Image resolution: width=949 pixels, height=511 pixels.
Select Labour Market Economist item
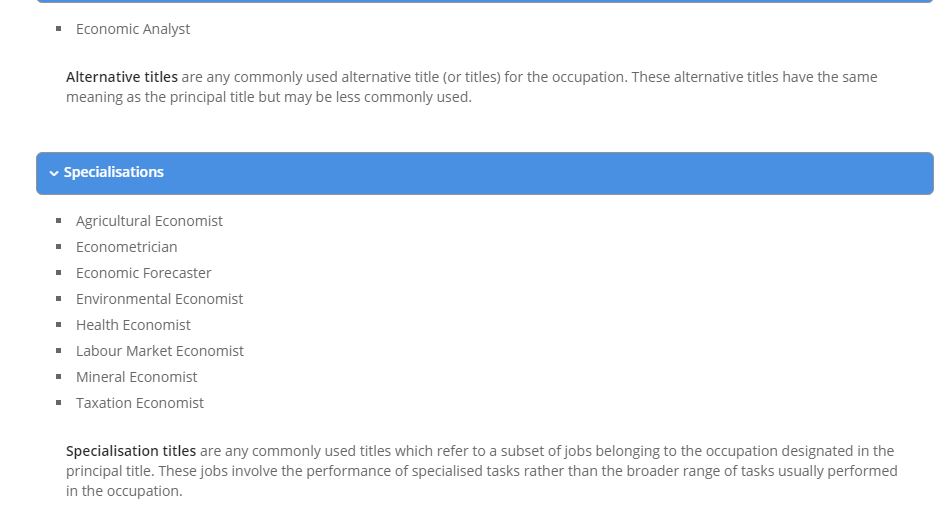[x=160, y=351]
